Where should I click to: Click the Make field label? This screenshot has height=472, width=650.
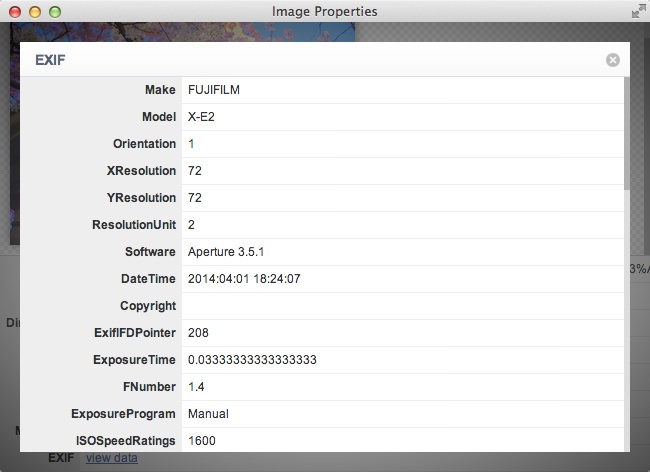pyautogui.click(x=160, y=90)
